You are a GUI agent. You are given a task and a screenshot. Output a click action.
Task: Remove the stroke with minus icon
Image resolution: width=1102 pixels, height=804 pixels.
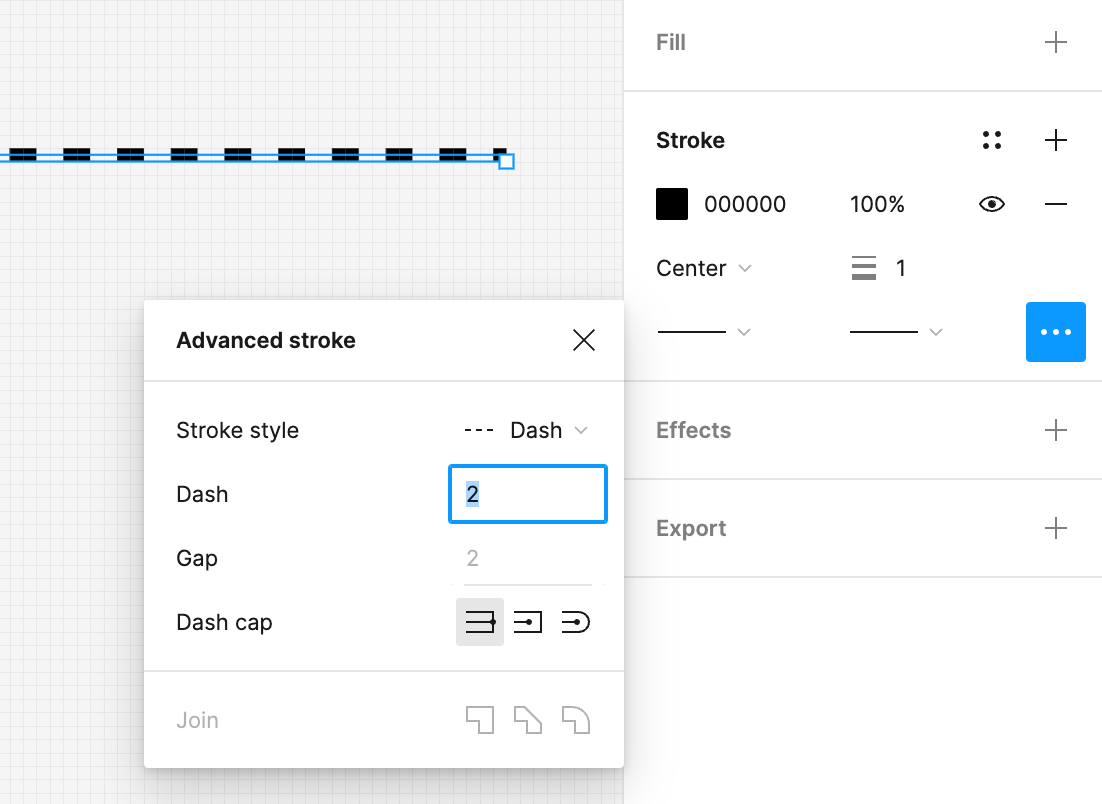pos(1055,204)
